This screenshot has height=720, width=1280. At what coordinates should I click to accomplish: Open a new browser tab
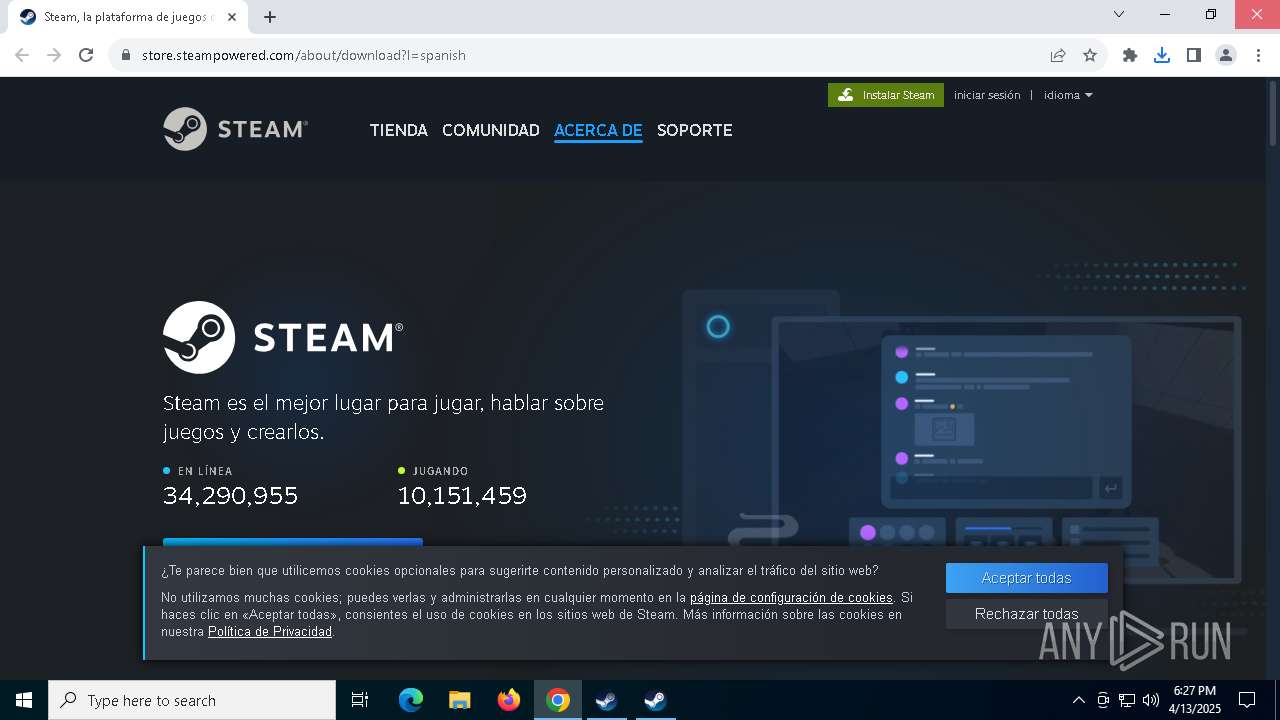[270, 17]
